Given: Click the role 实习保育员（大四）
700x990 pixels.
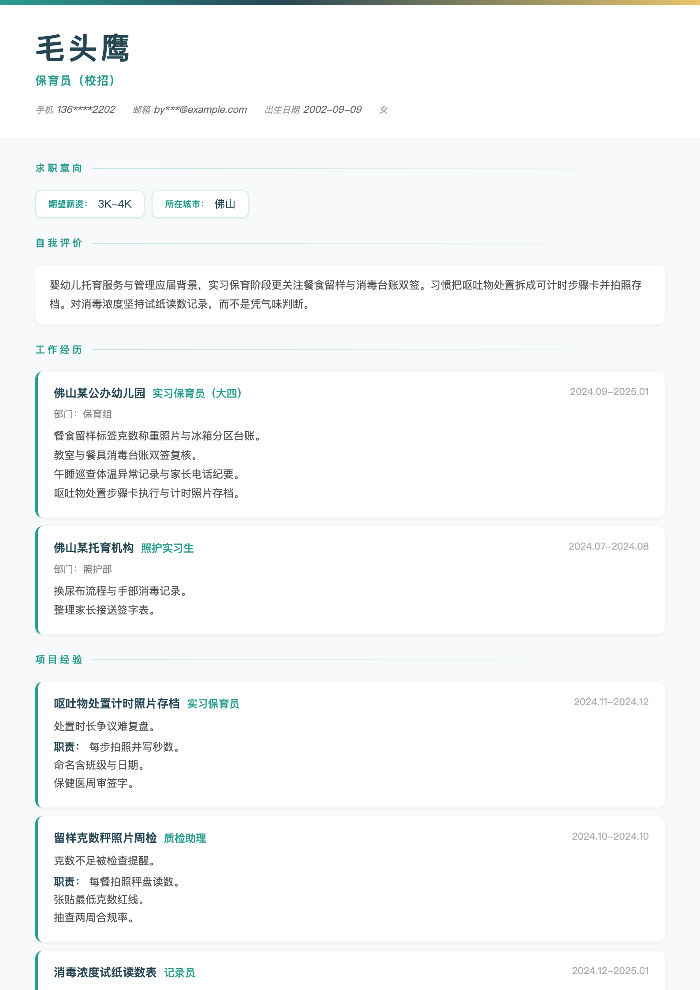Looking at the screenshot, I should 197,393.
